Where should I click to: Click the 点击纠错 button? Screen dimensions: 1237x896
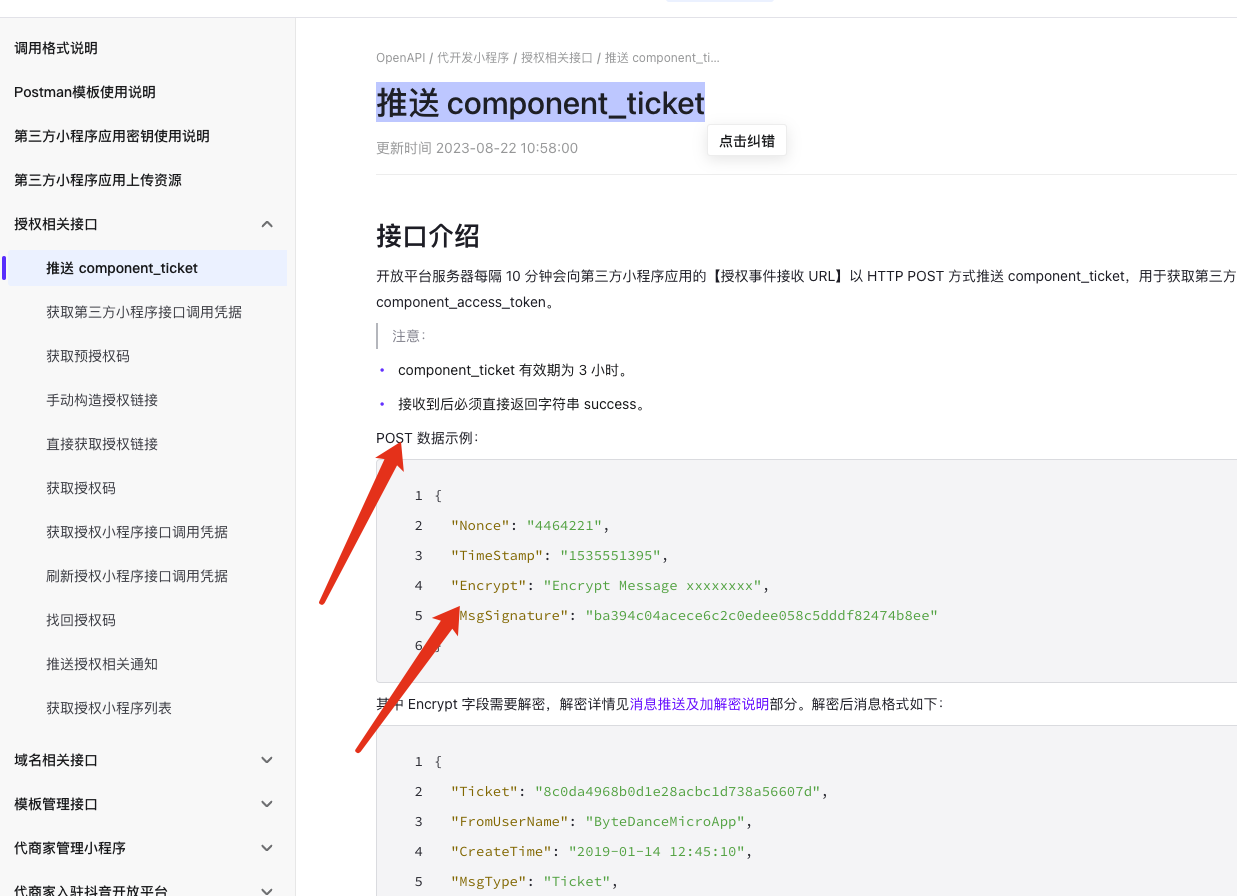(x=746, y=141)
